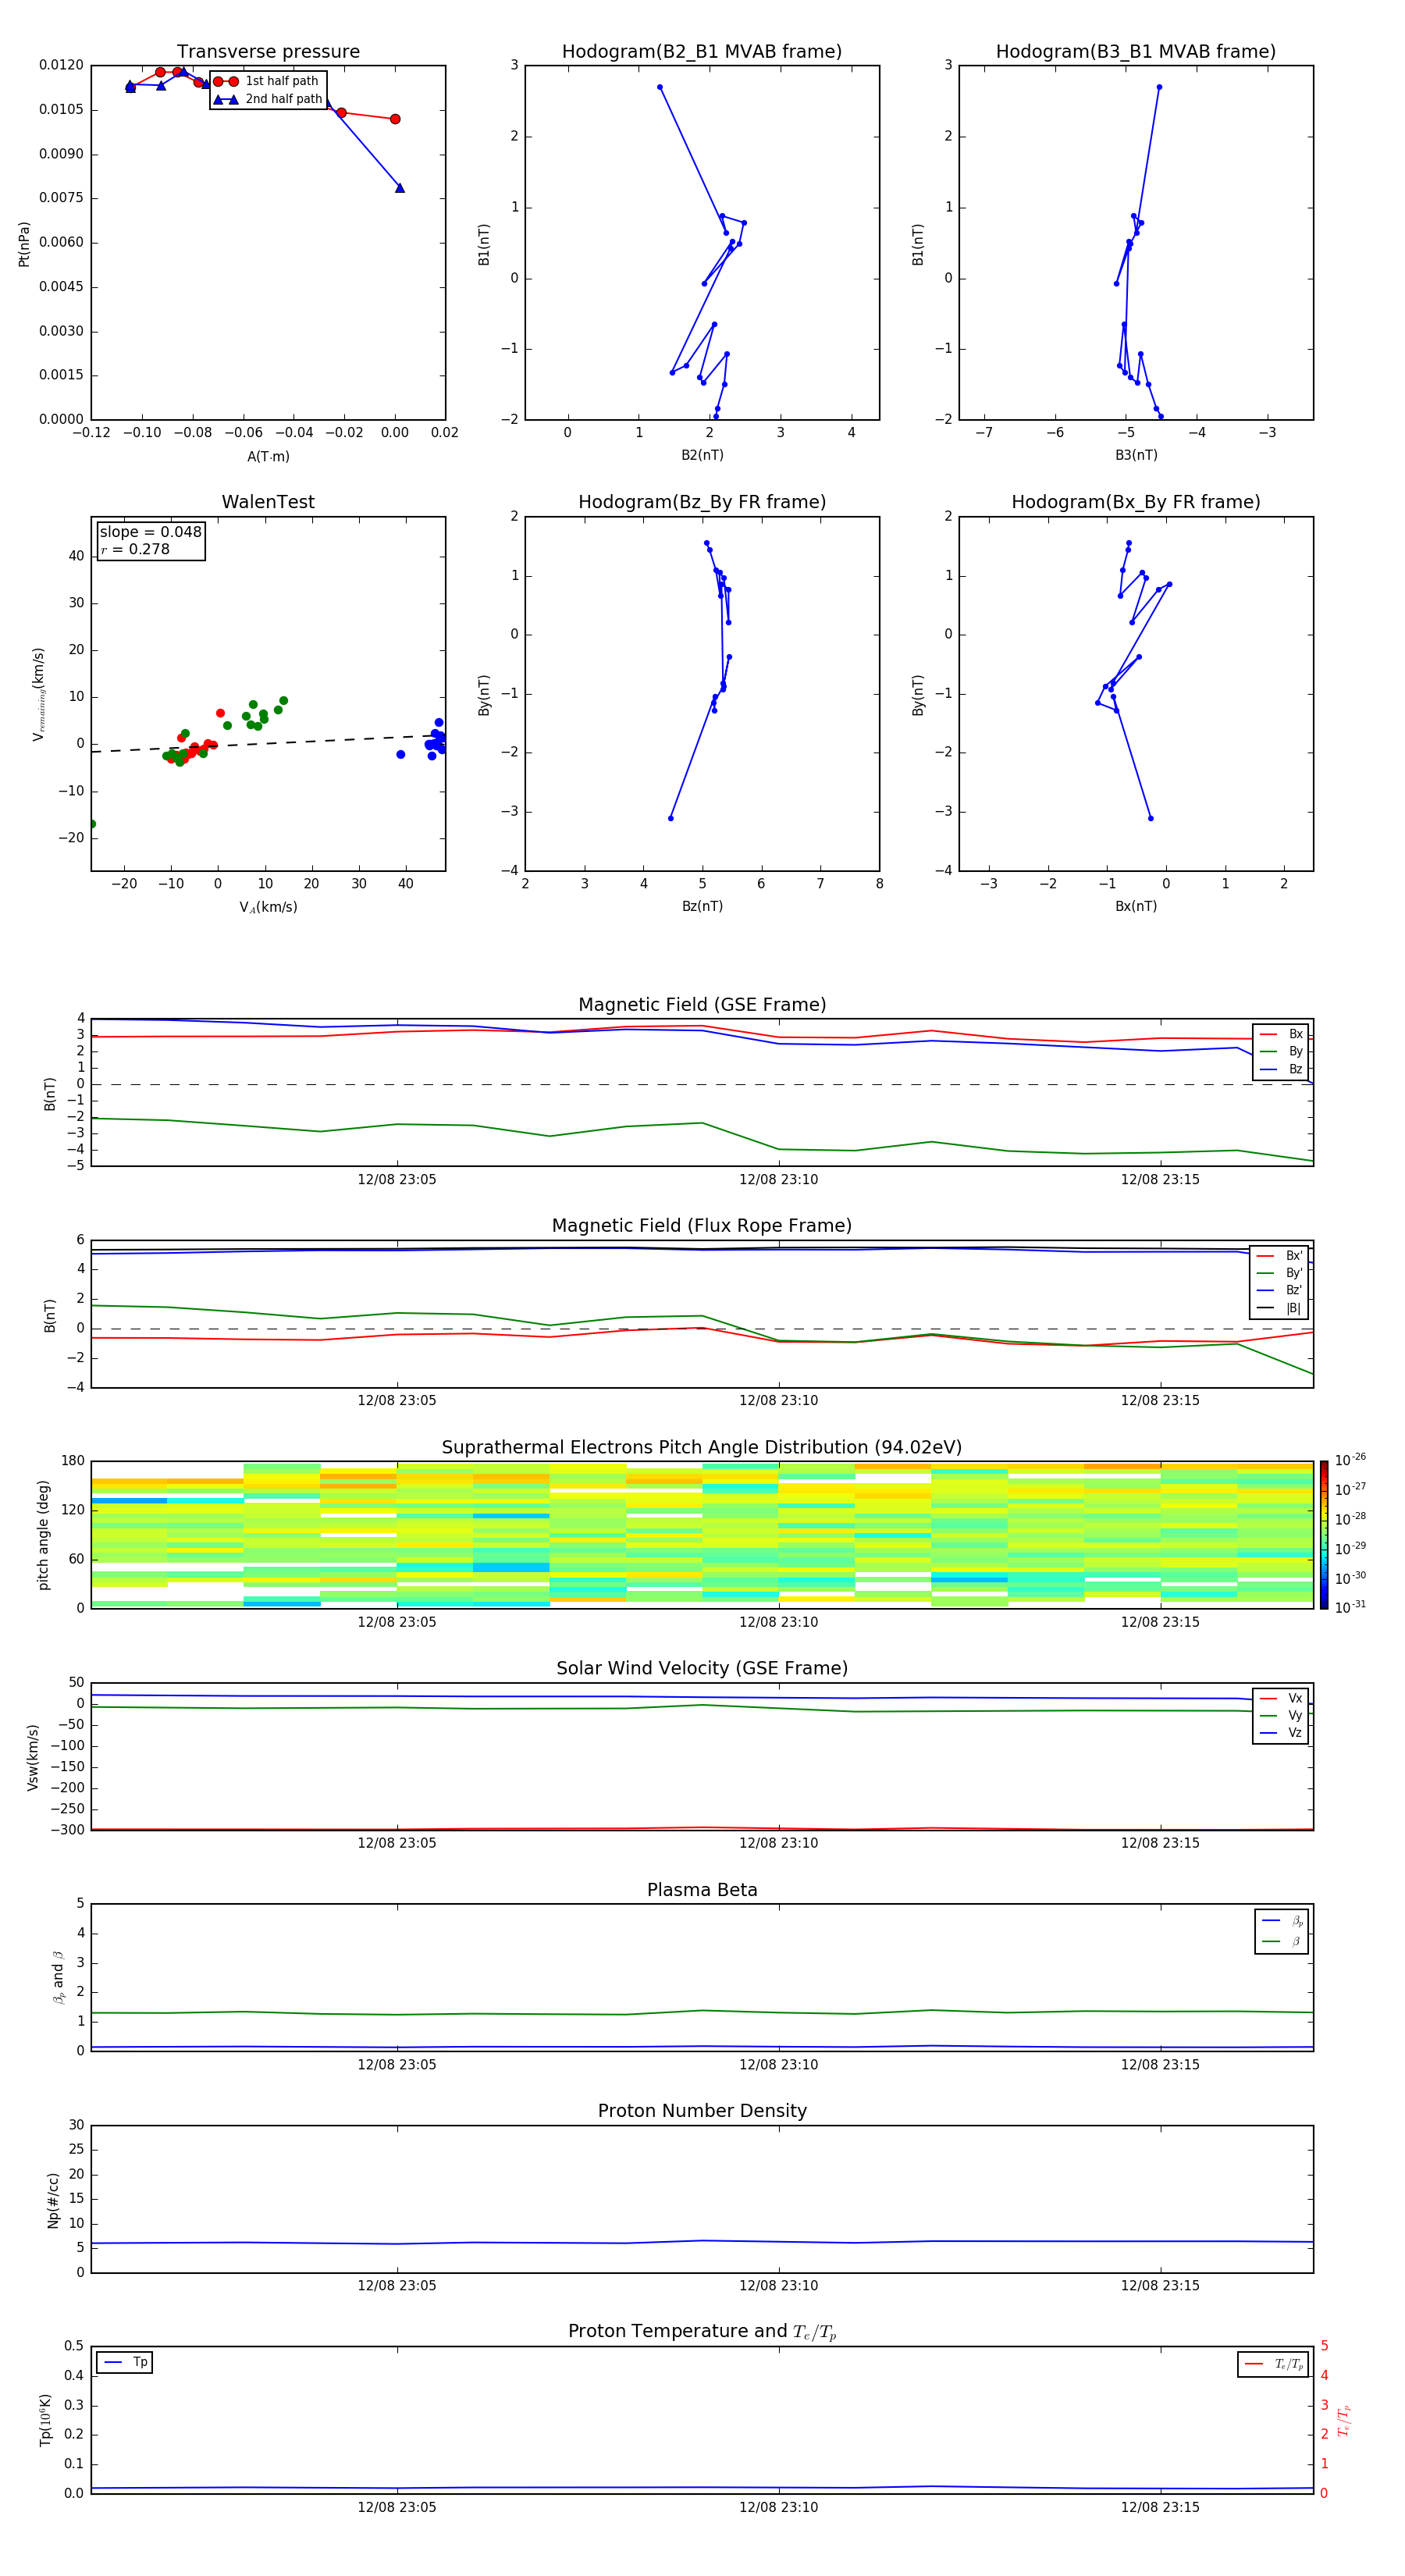Click the Tp legend box in Proton Temperature panel
Screen dimensions: 1405x2576
(125, 2362)
